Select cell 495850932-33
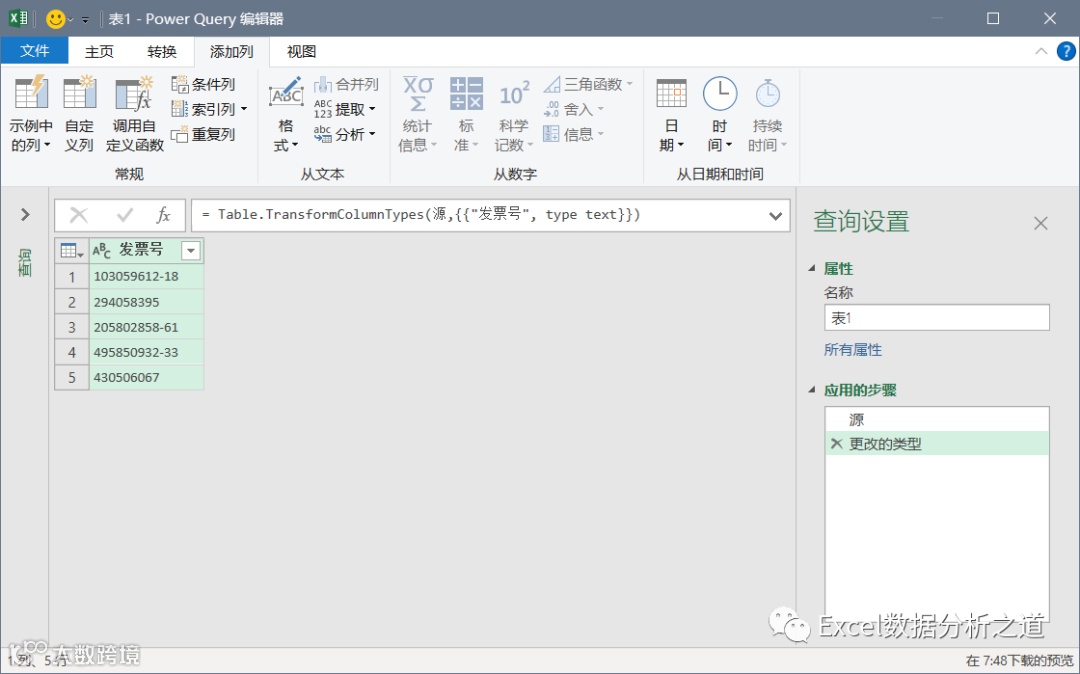This screenshot has height=674, width=1080. click(x=147, y=352)
